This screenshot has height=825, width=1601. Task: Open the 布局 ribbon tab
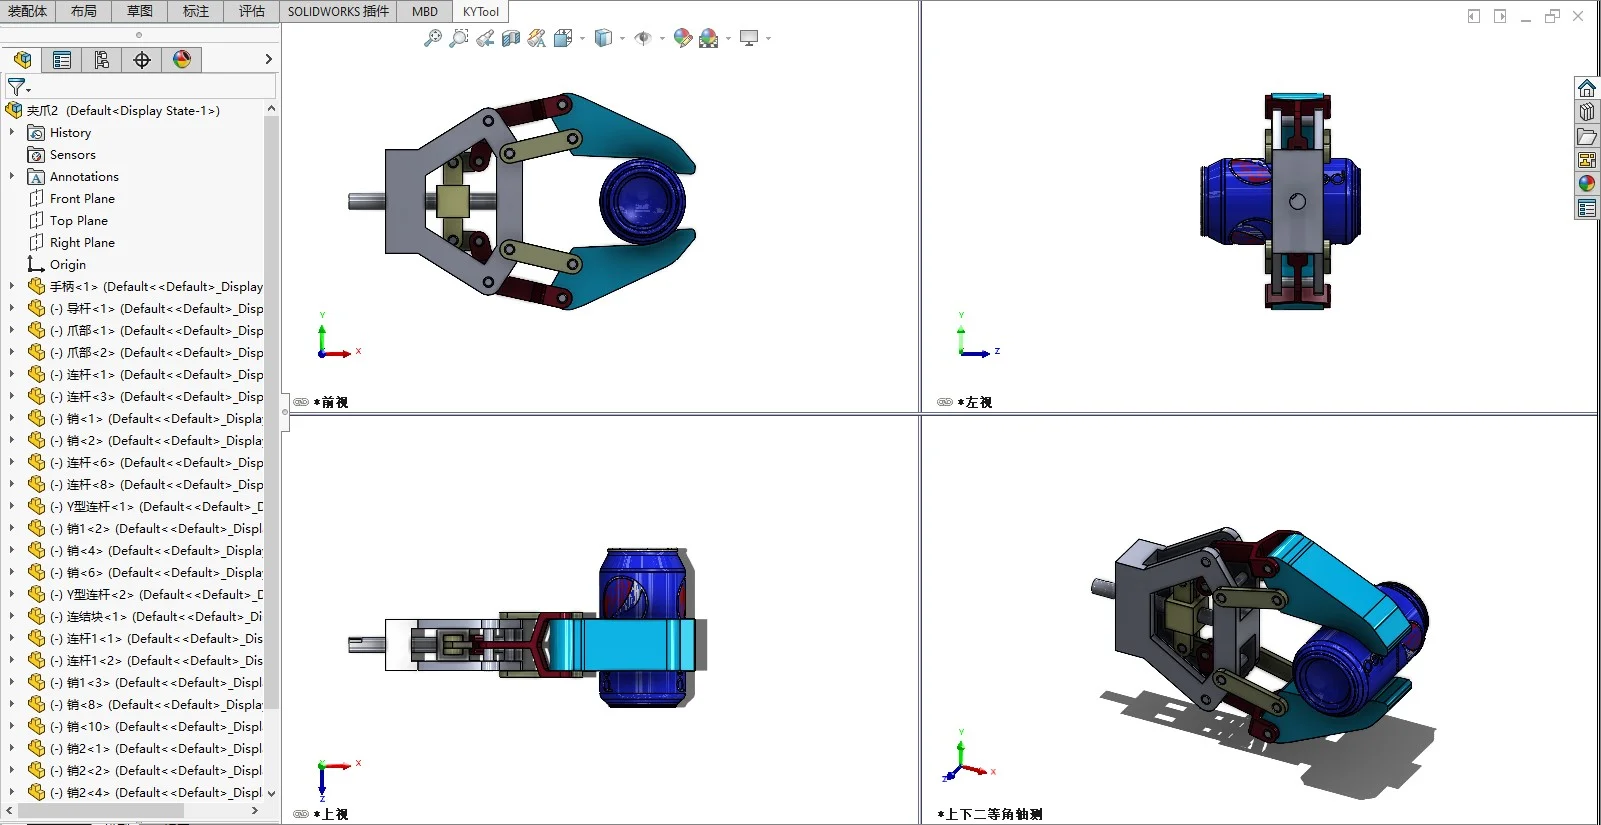[x=84, y=11]
